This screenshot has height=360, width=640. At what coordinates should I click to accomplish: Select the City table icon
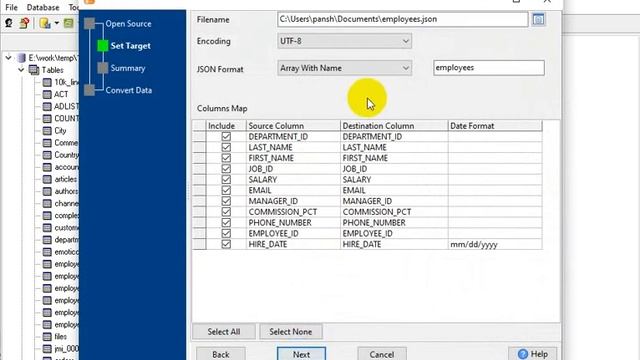click(47, 131)
